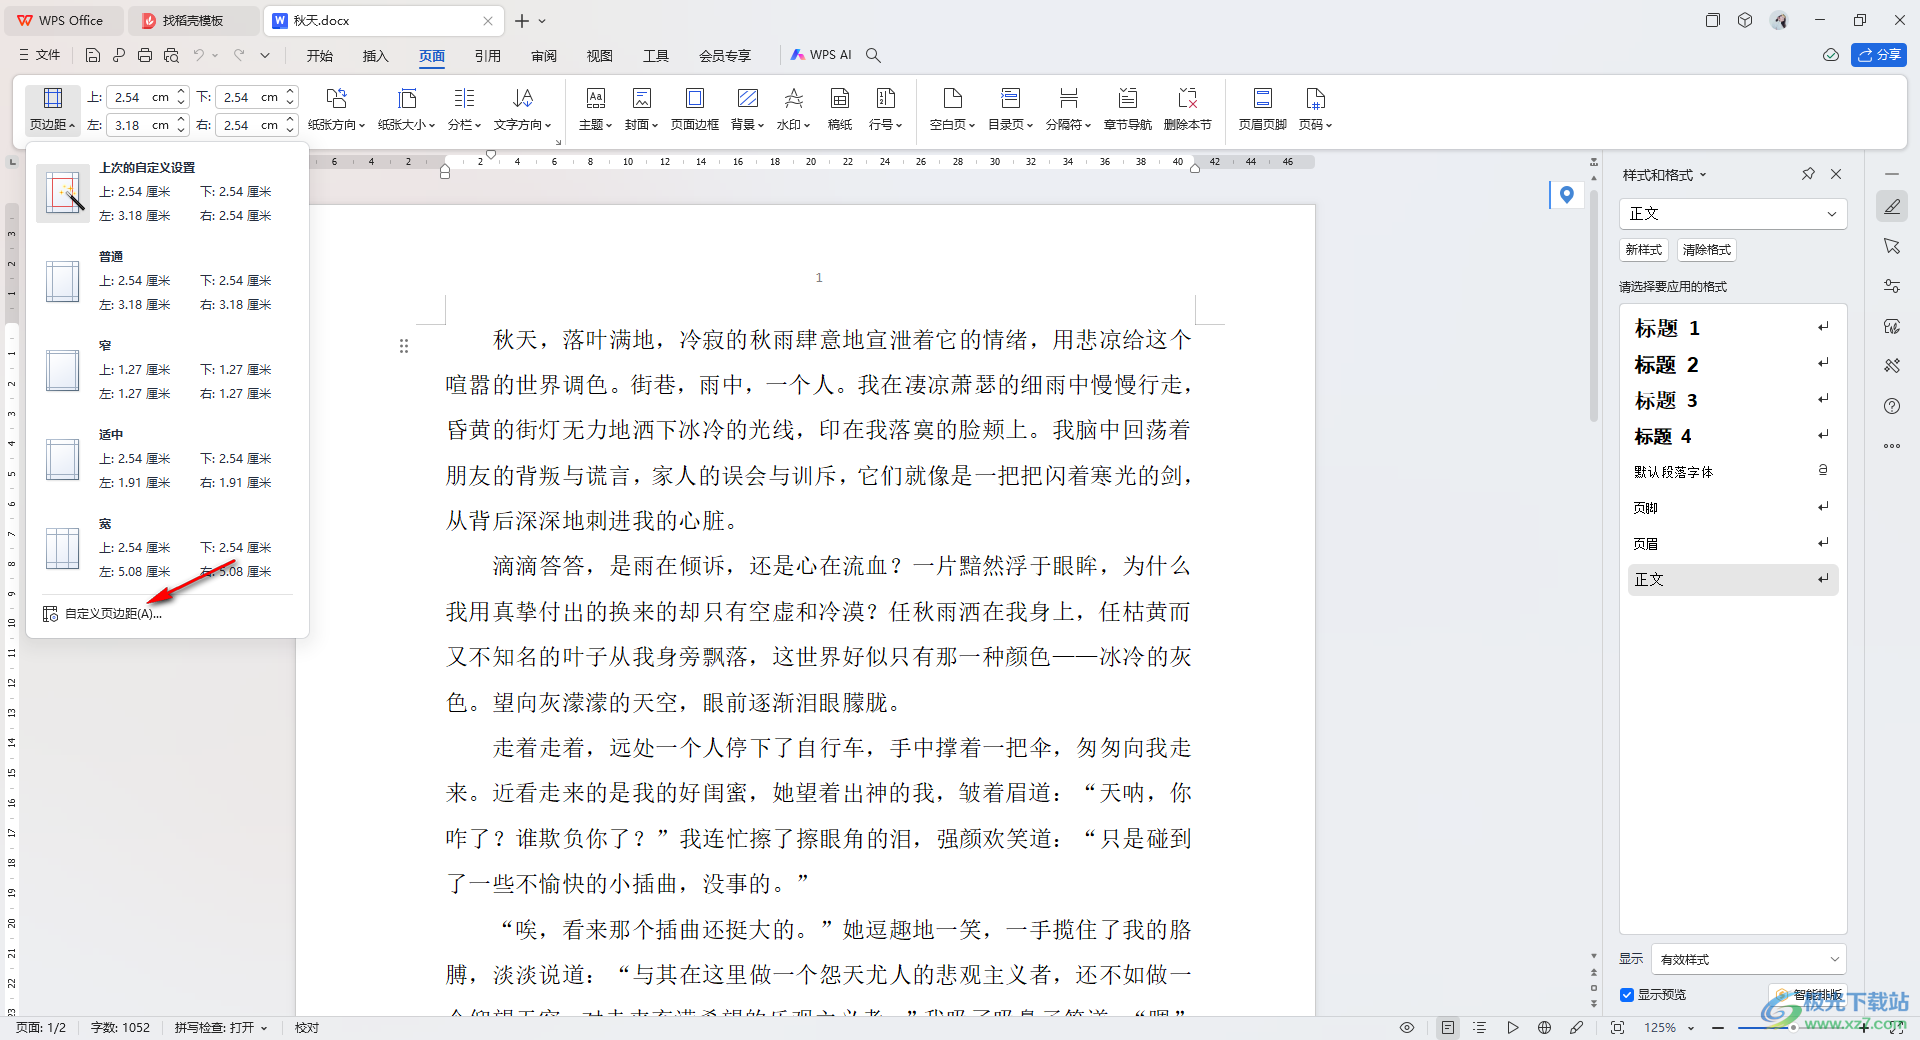
Task: Open the 文件 file menu
Action: 40,55
